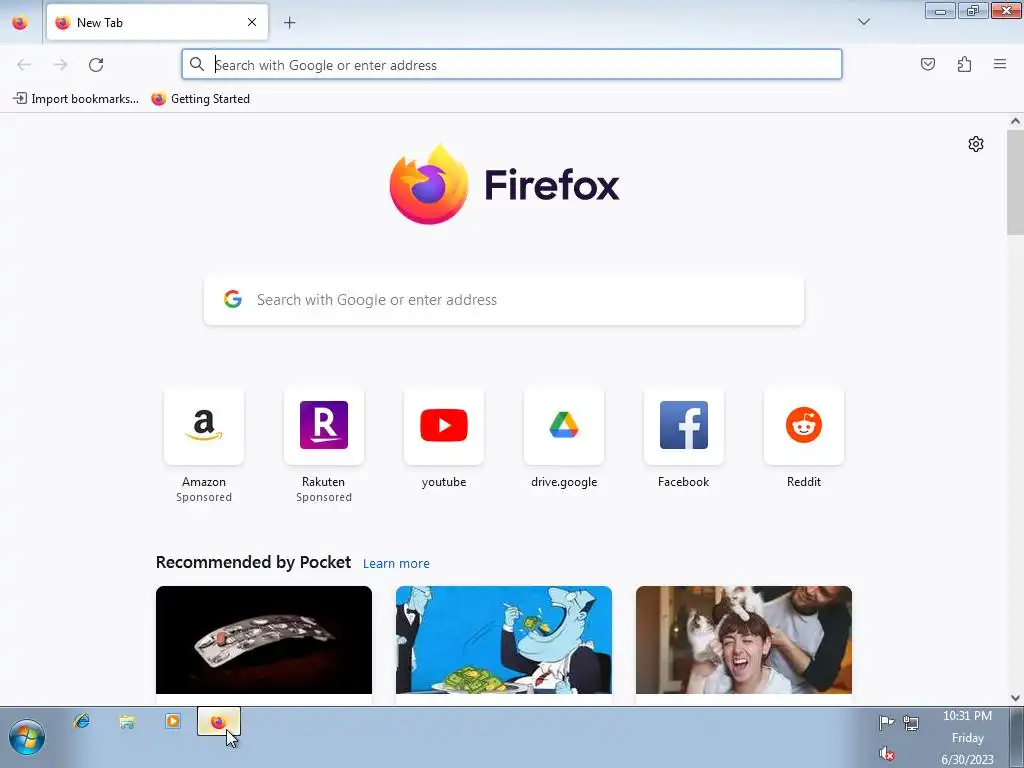Click the Sponsored label under Amazon
The image size is (1024, 768).
point(204,498)
